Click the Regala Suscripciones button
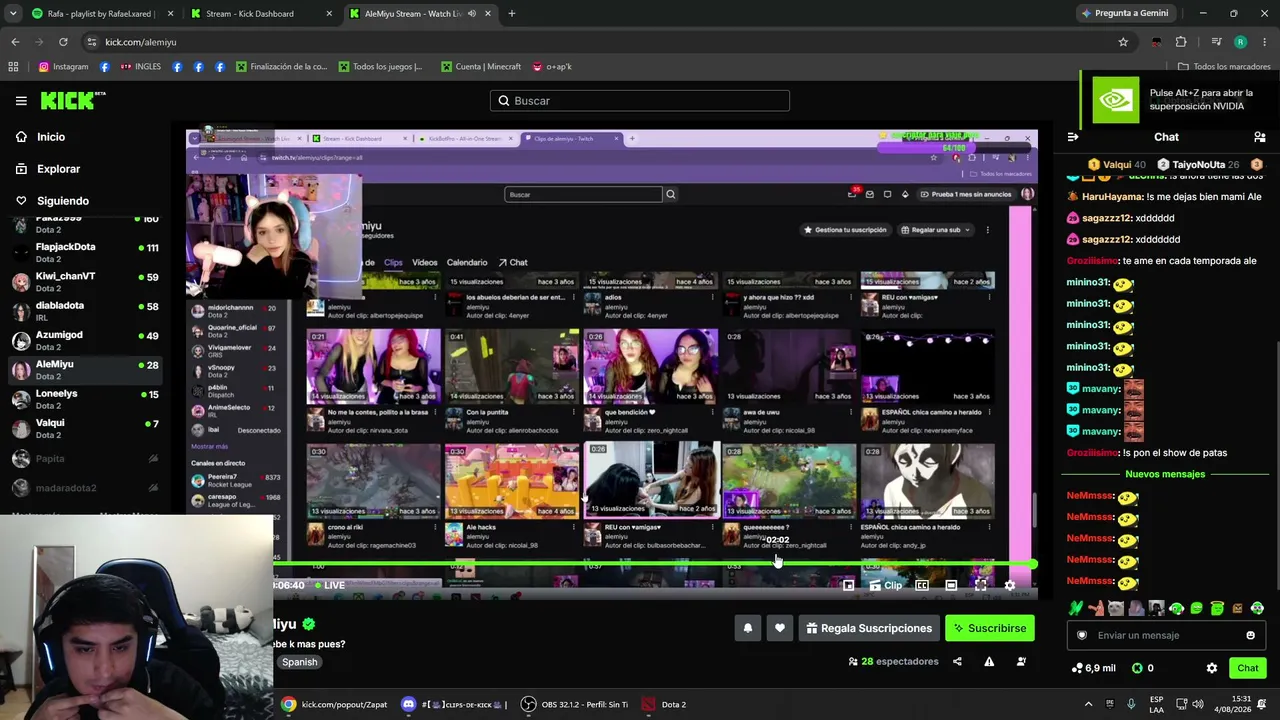 pos(869,628)
